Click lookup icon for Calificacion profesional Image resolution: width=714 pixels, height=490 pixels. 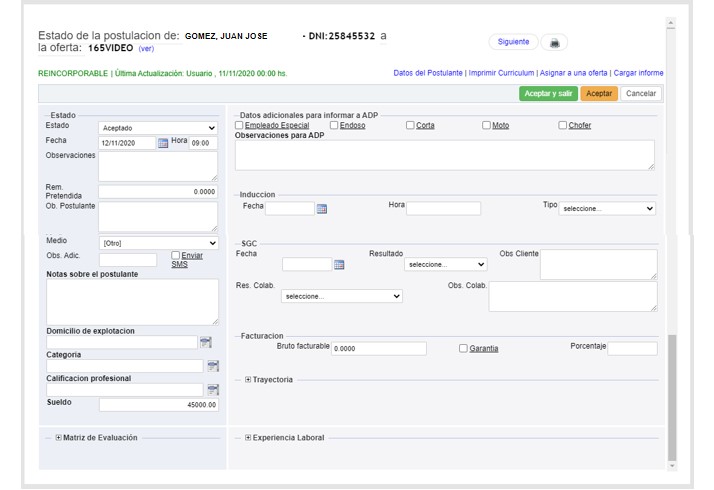point(212,390)
